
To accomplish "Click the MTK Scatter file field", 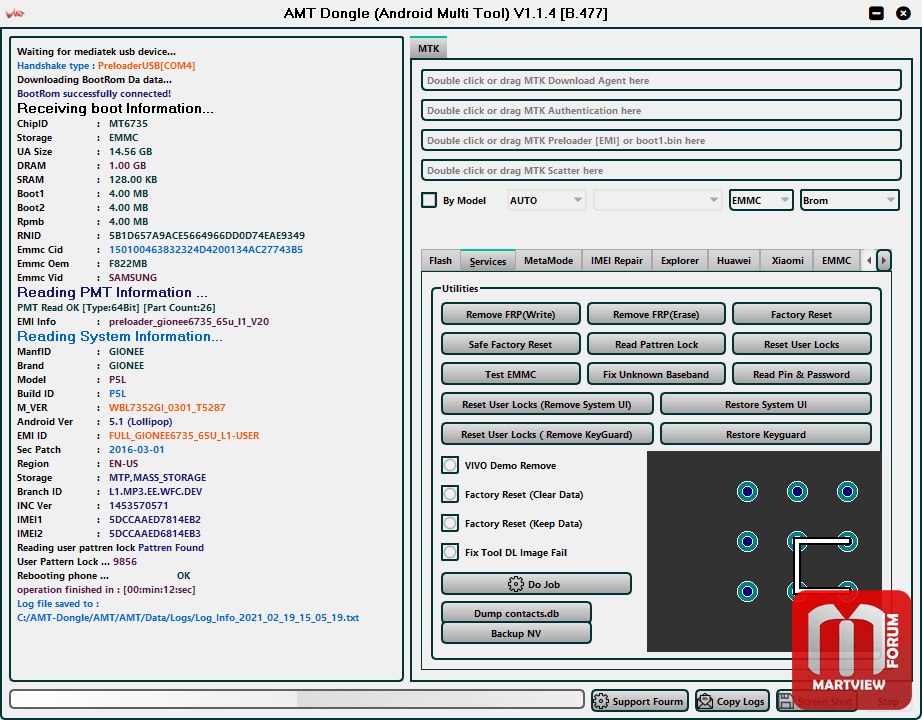I will pos(661,171).
